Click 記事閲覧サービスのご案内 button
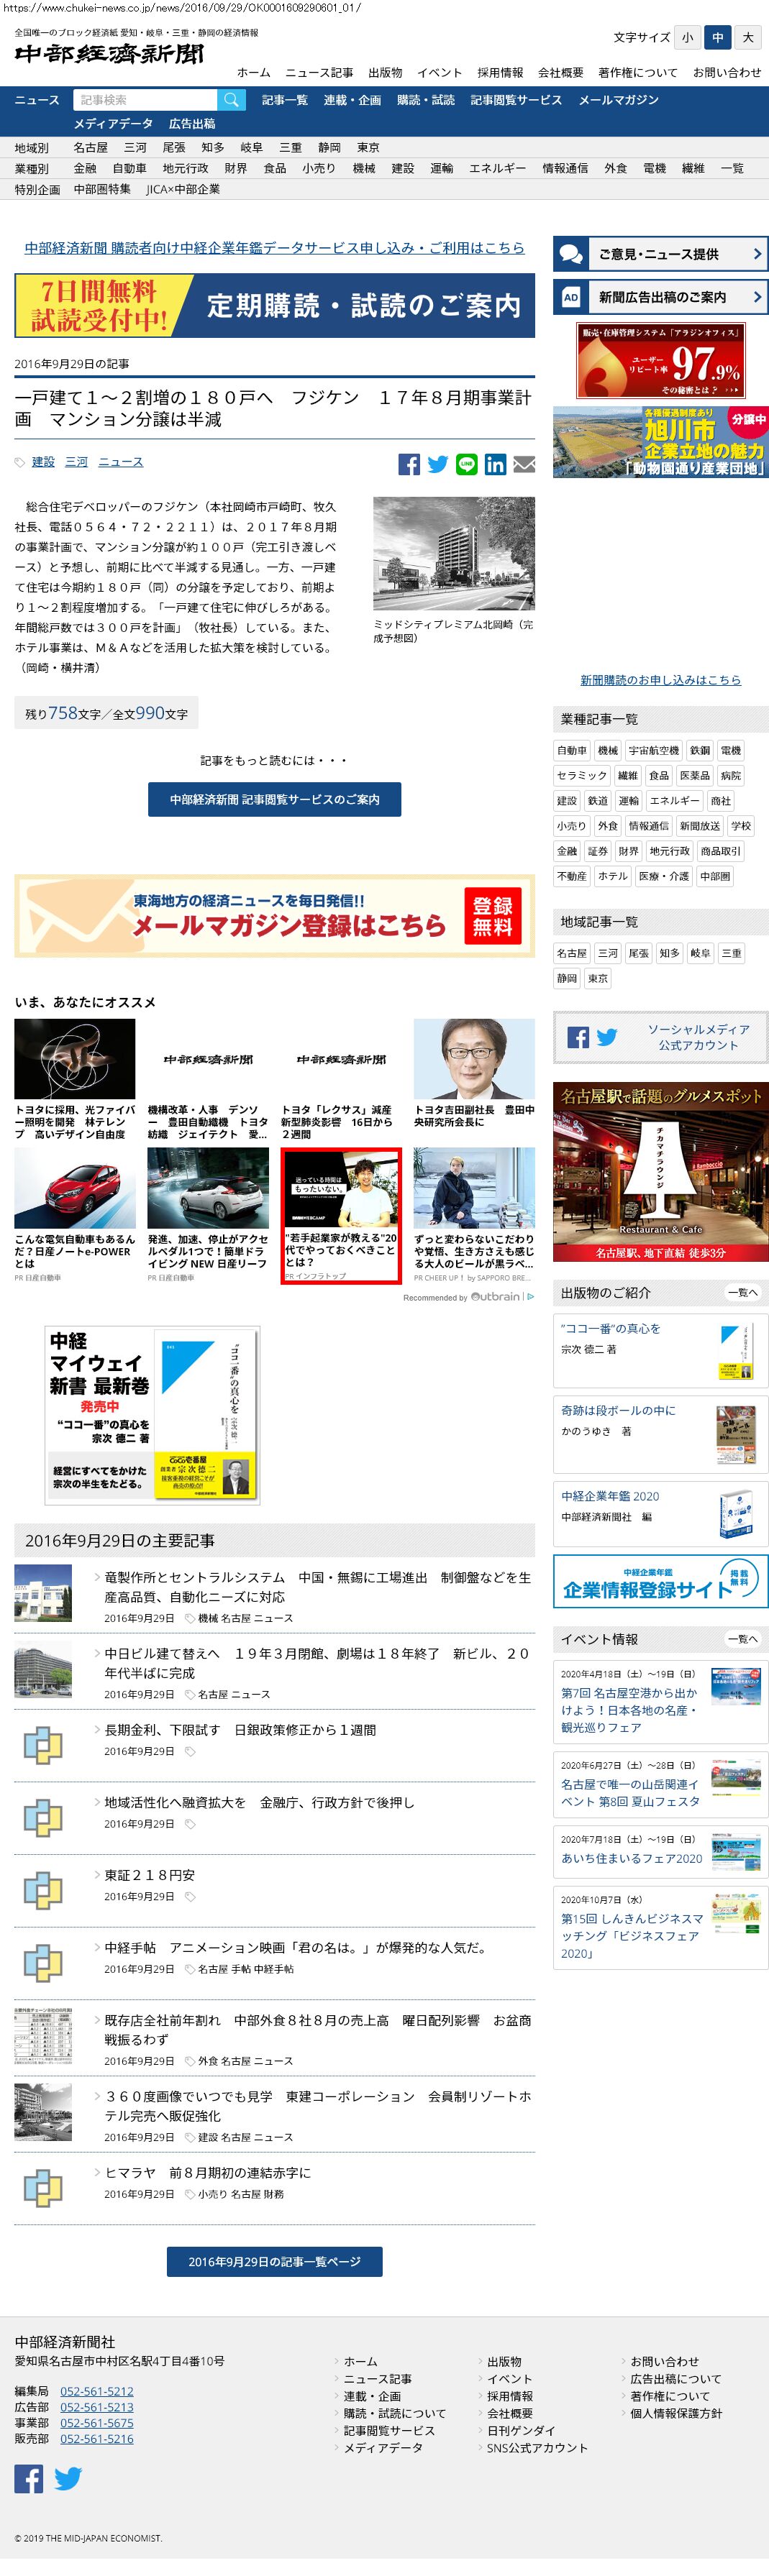 point(274,799)
